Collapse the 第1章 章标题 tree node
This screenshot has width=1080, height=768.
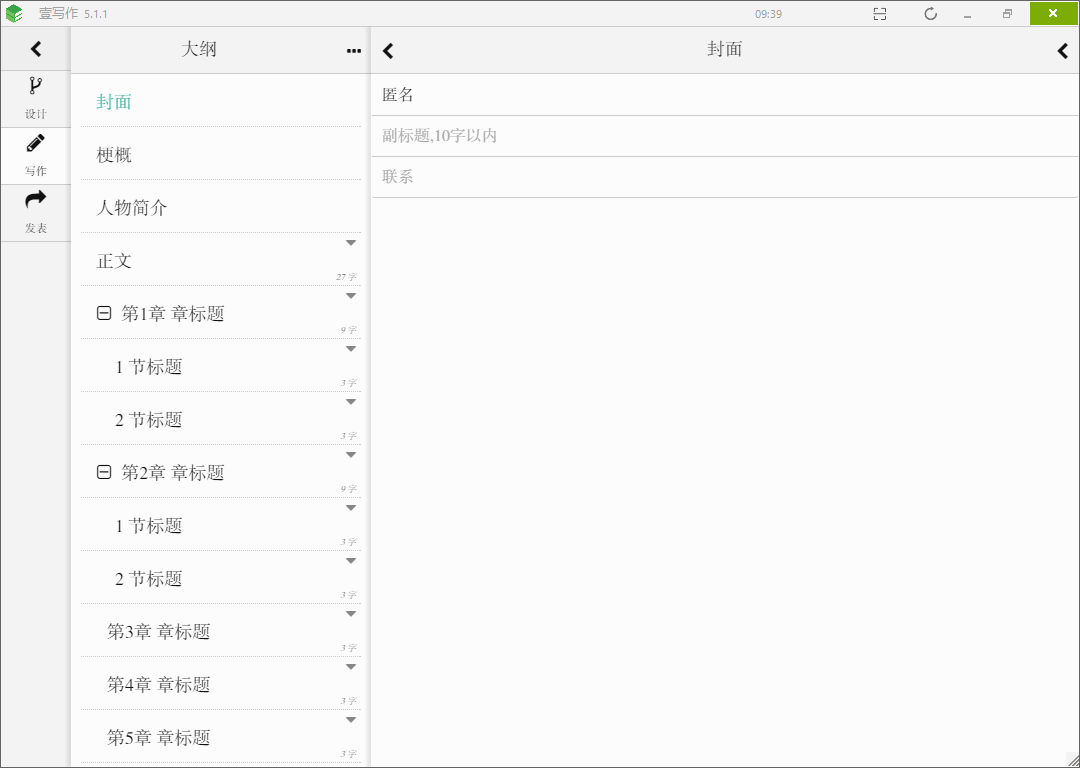[x=104, y=314]
